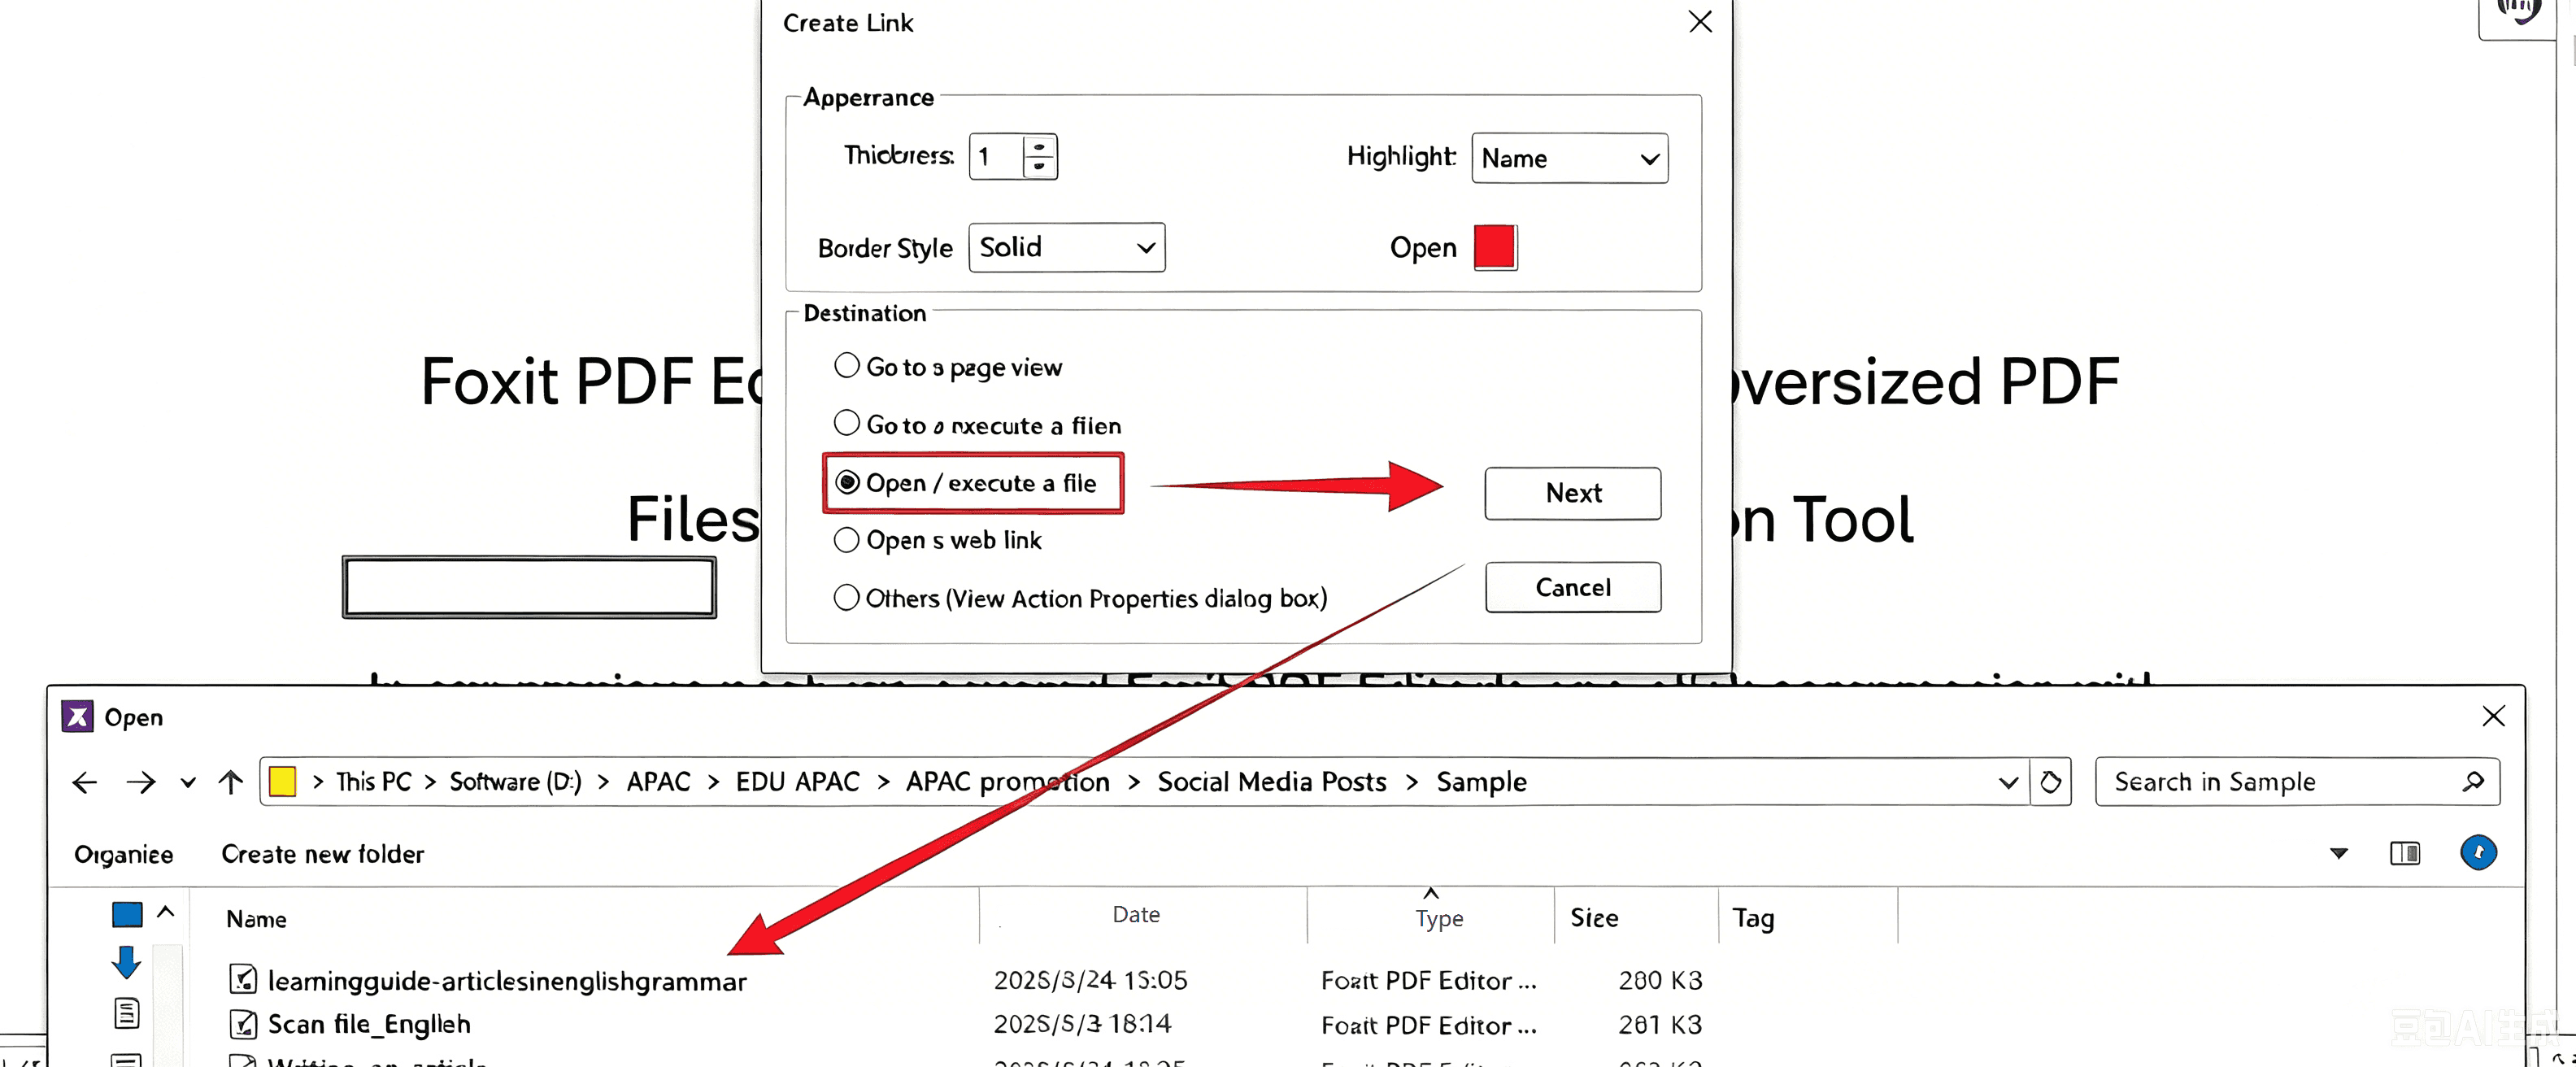Sort files by the Name column
The height and width of the screenshot is (1067, 2576).
(256, 918)
